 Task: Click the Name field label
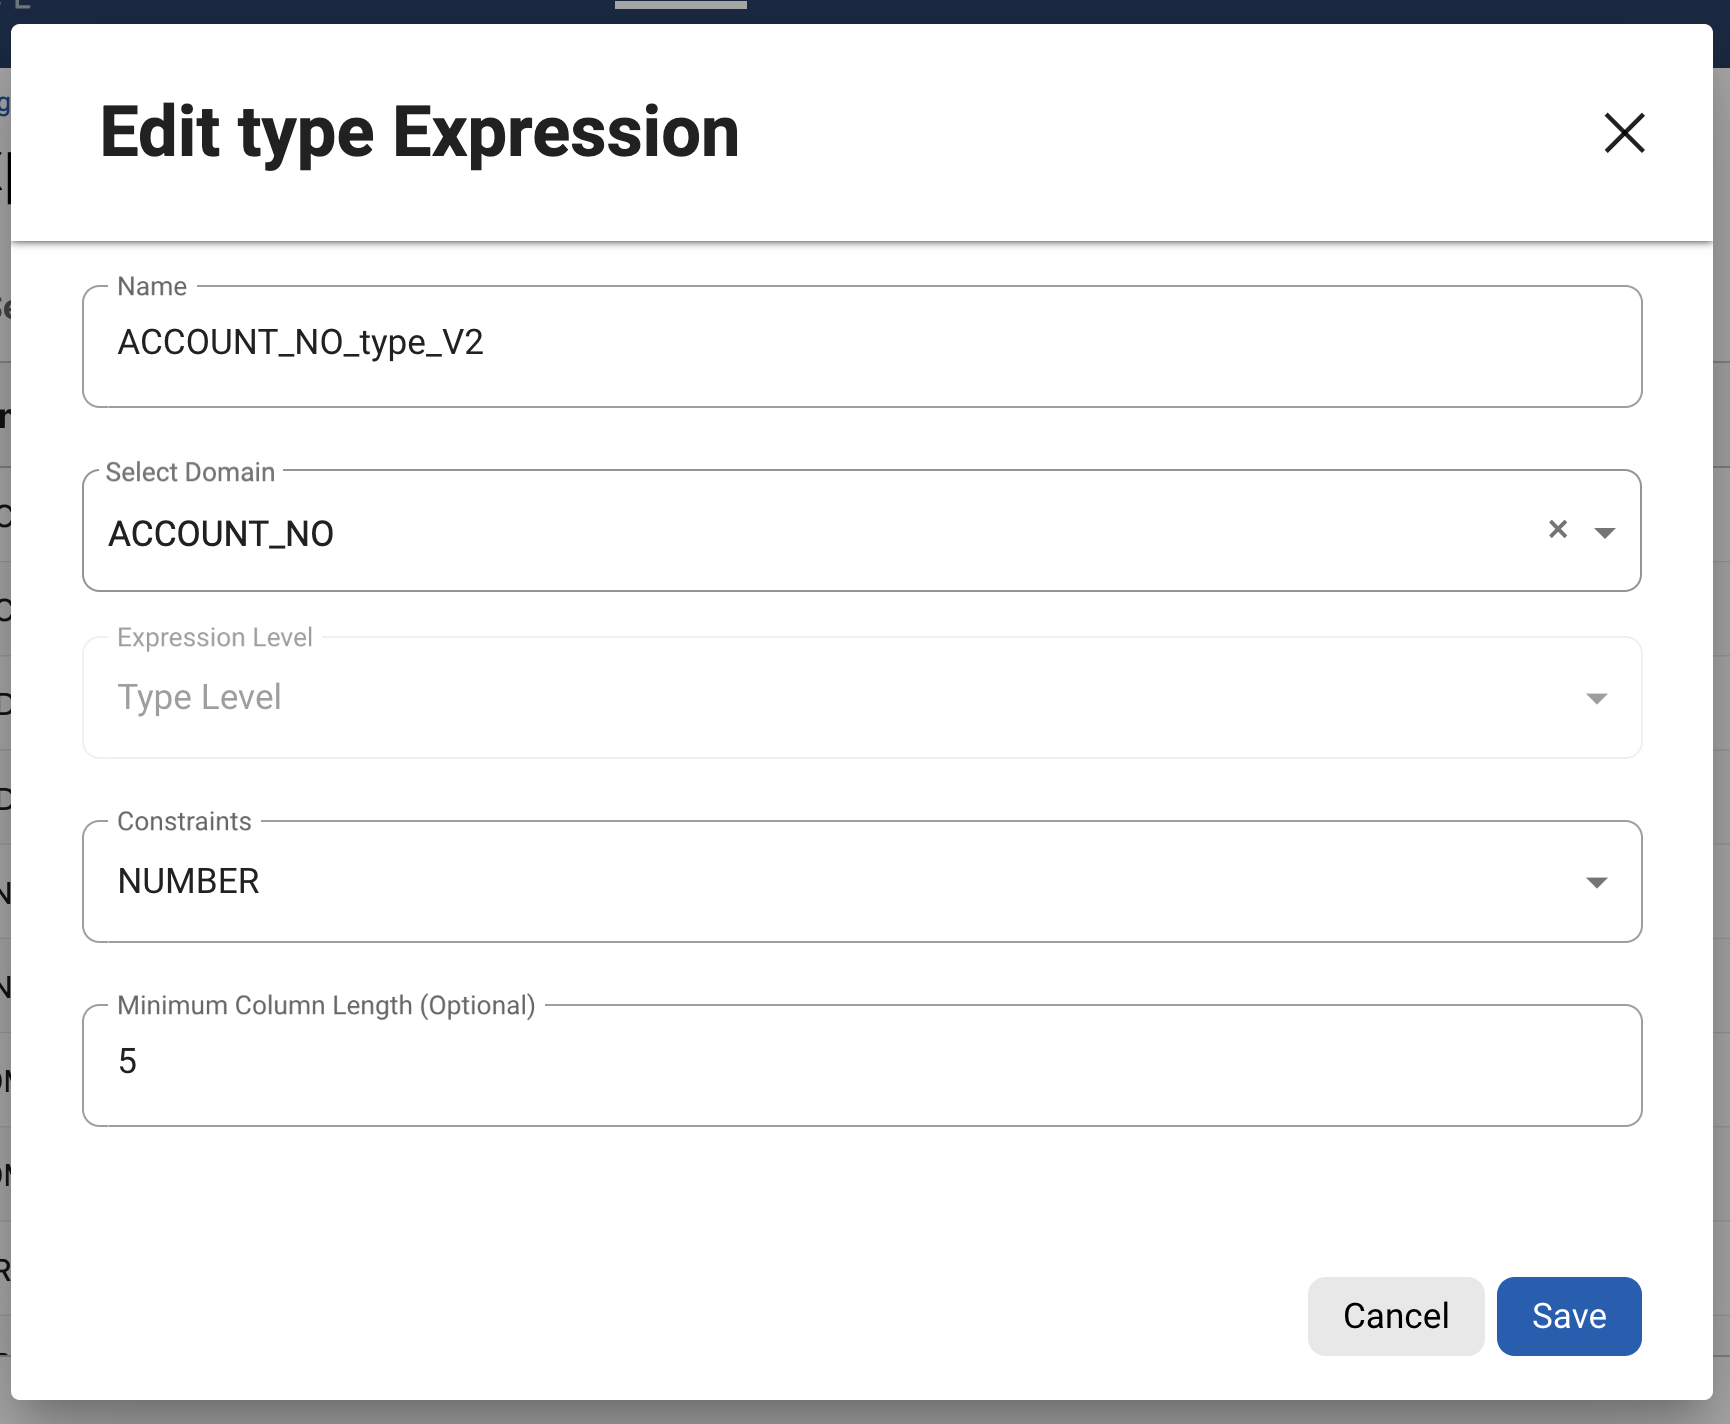pyautogui.click(x=152, y=287)
